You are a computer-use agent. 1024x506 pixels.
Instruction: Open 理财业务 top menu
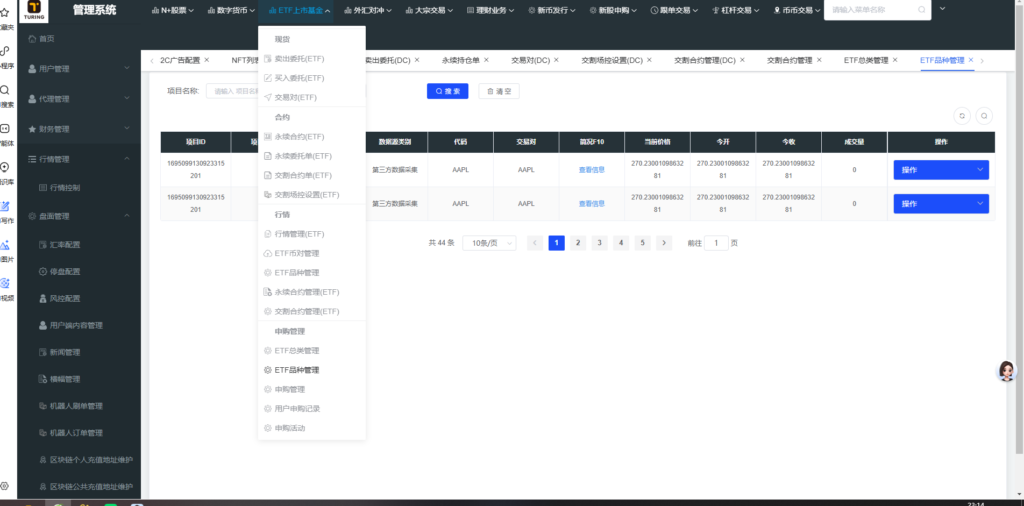click(x=490, y=10)
